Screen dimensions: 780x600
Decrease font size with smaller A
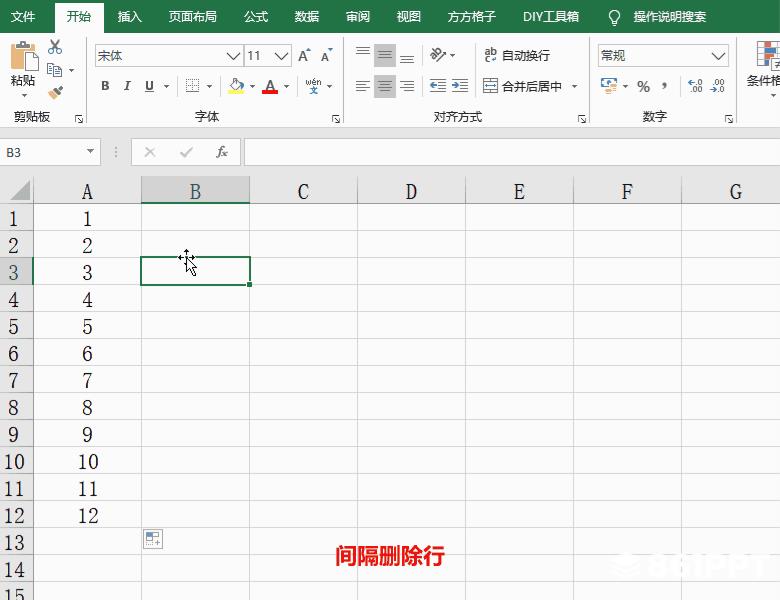click(326, 55)
